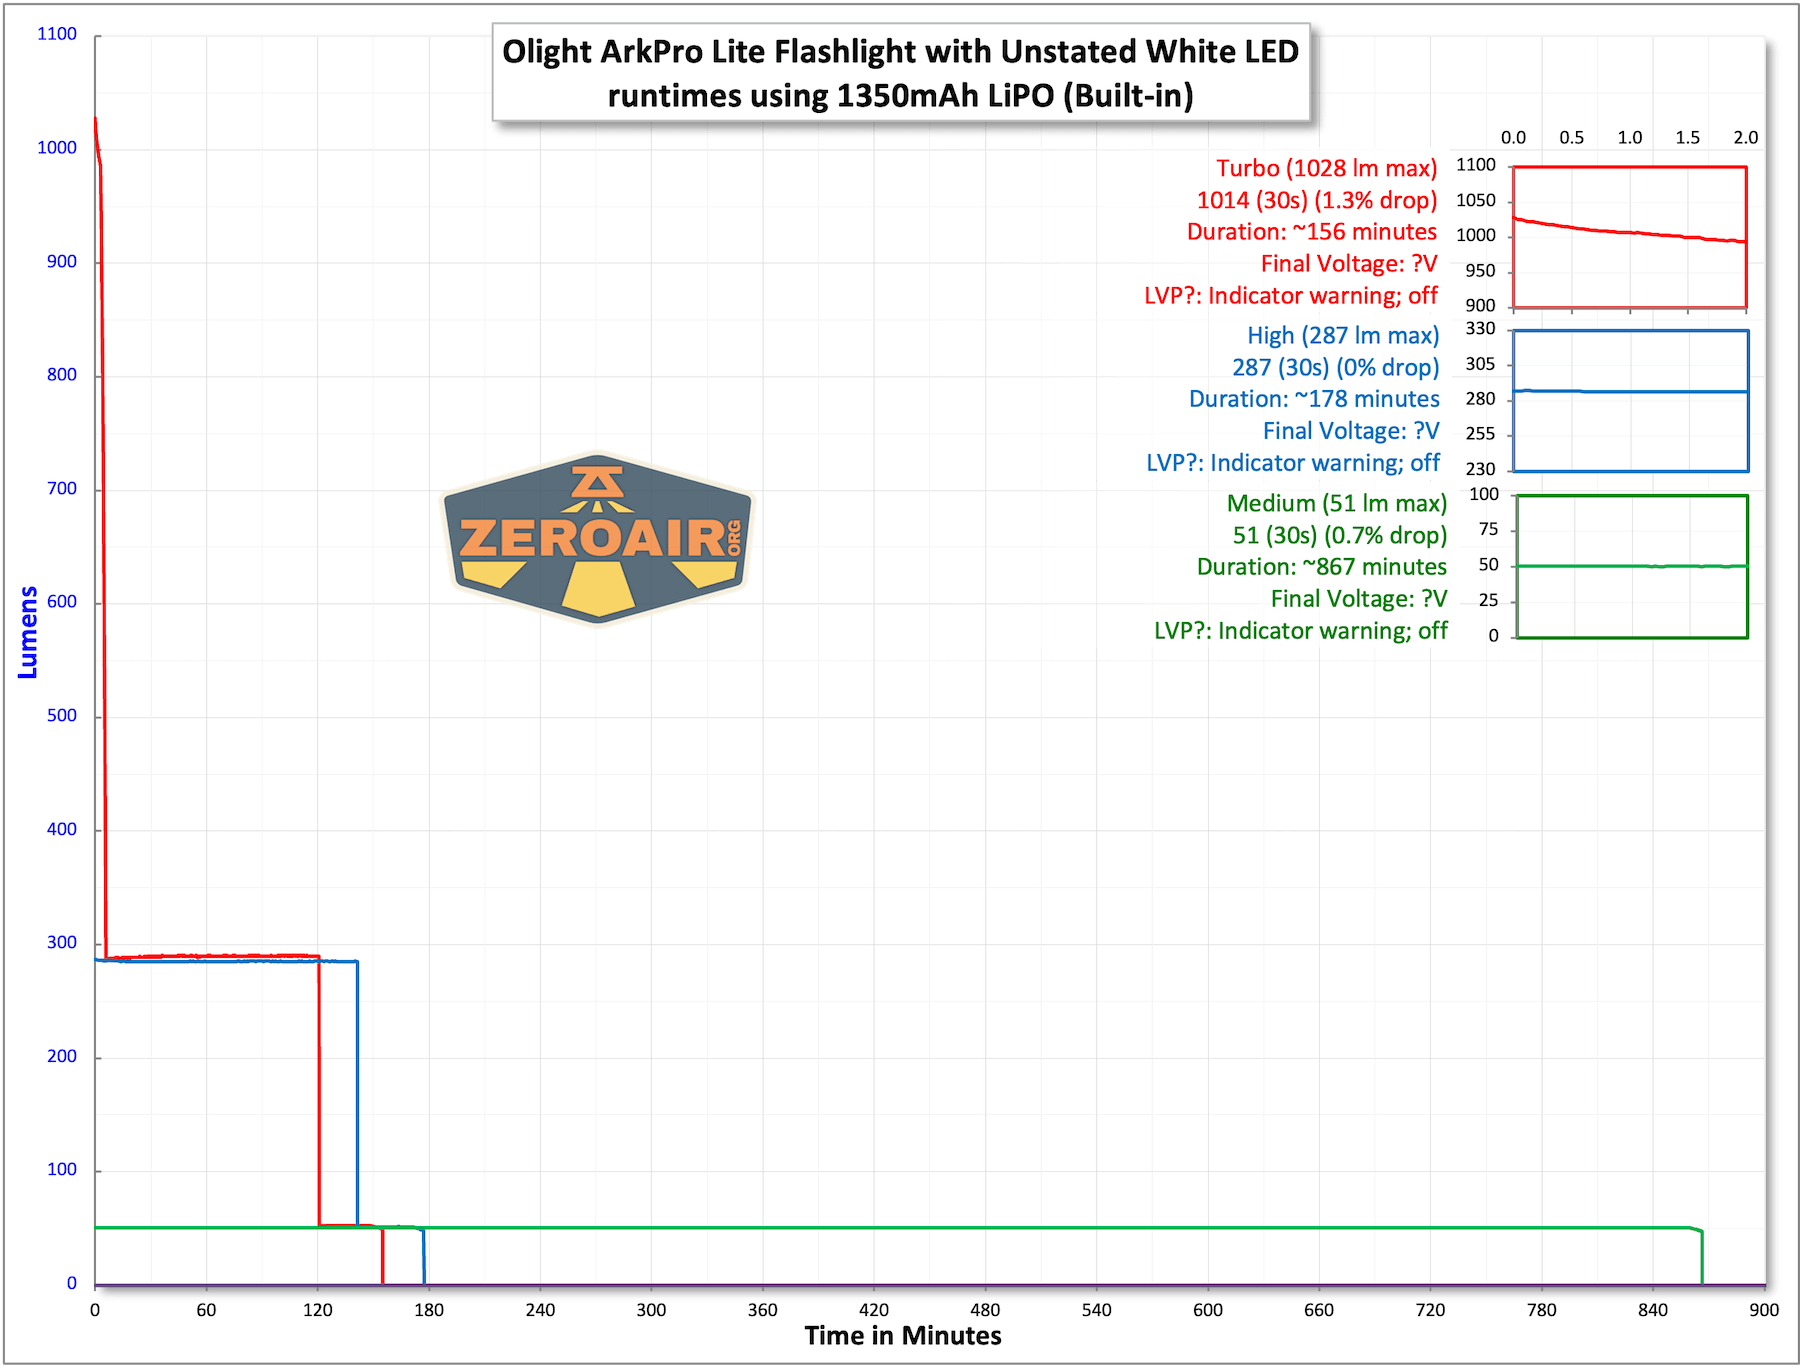Viewport: 1800px width, 1366px height.
Task: Click the chart title text box
Action: [x=900, y=73]
